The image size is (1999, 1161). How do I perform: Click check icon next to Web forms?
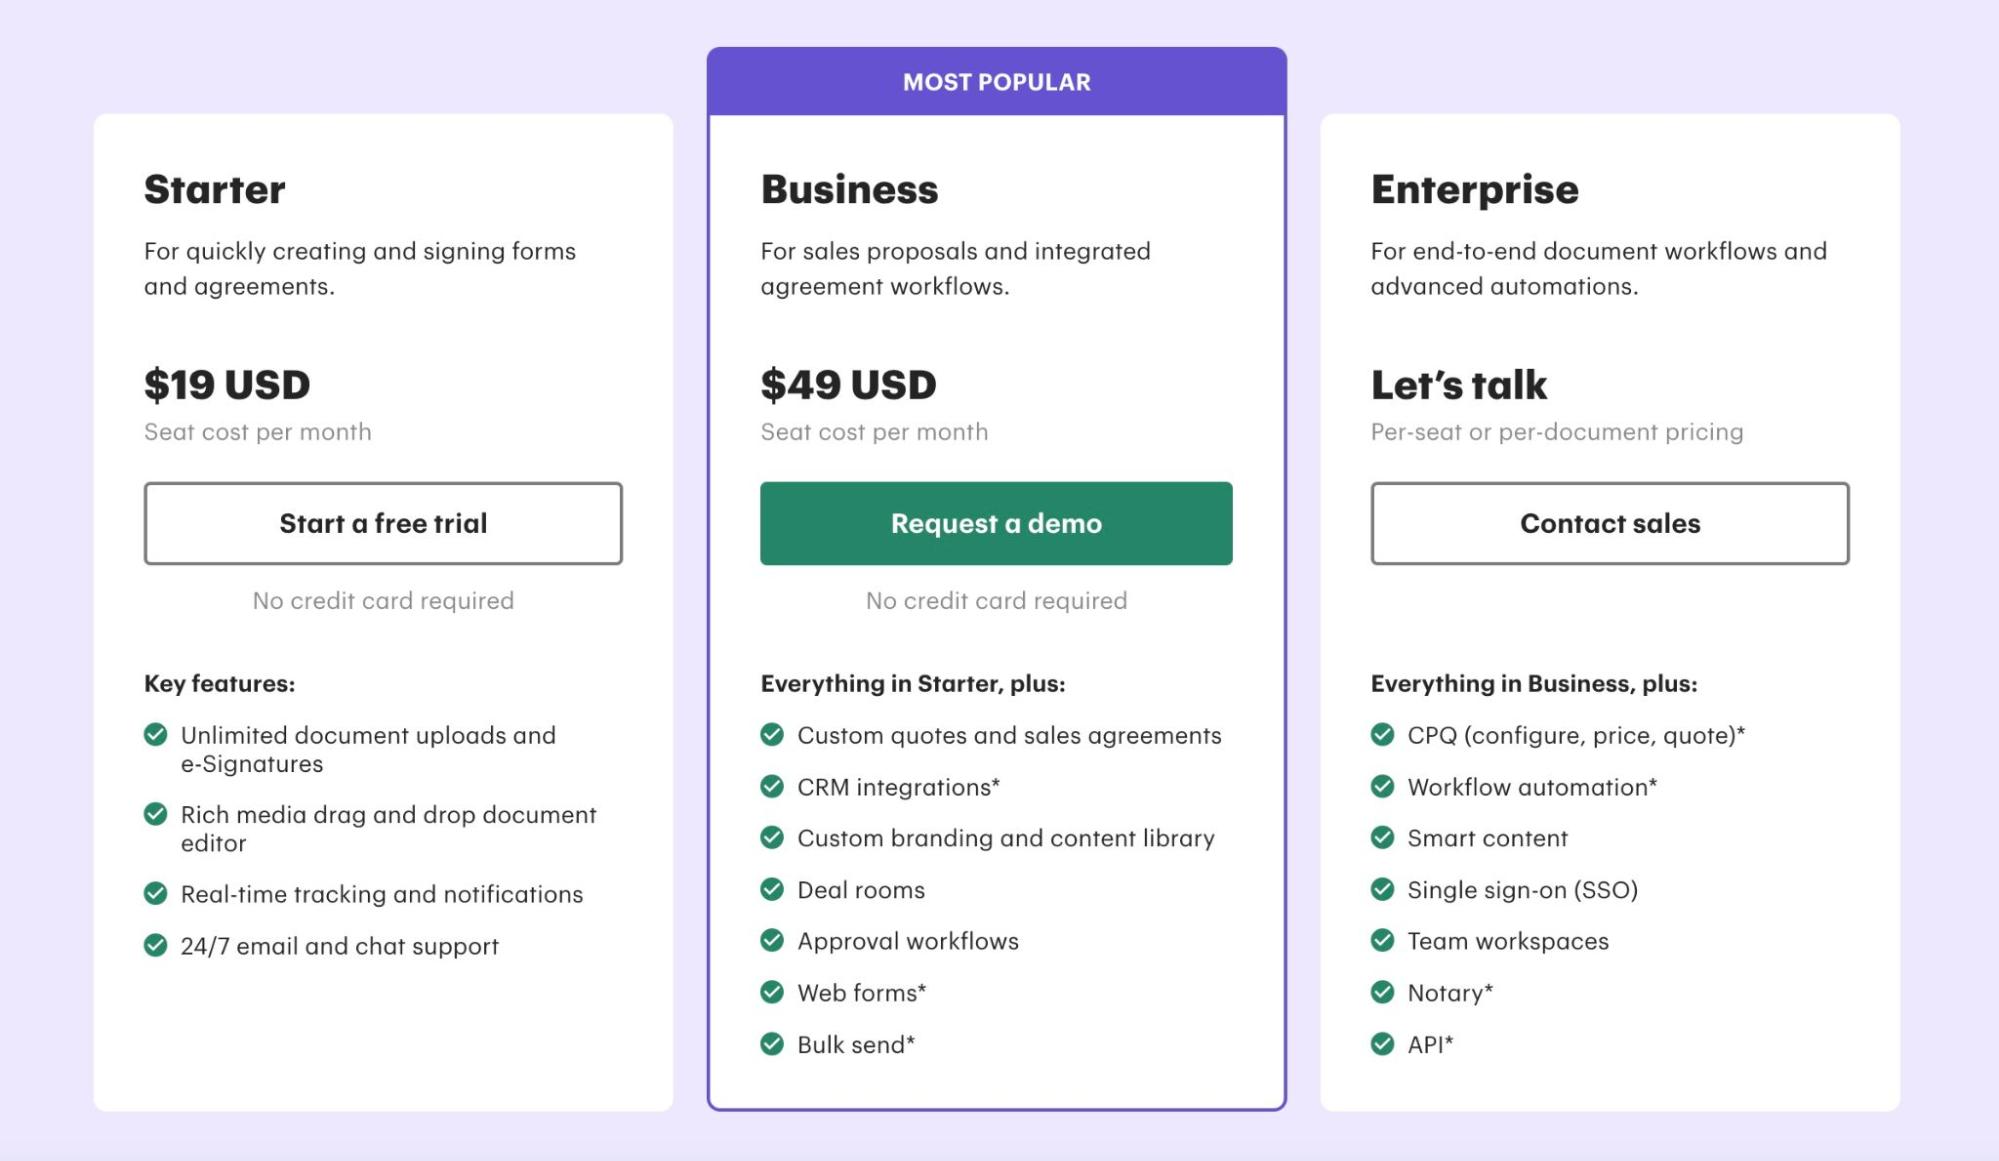click(x=772, y=992)
